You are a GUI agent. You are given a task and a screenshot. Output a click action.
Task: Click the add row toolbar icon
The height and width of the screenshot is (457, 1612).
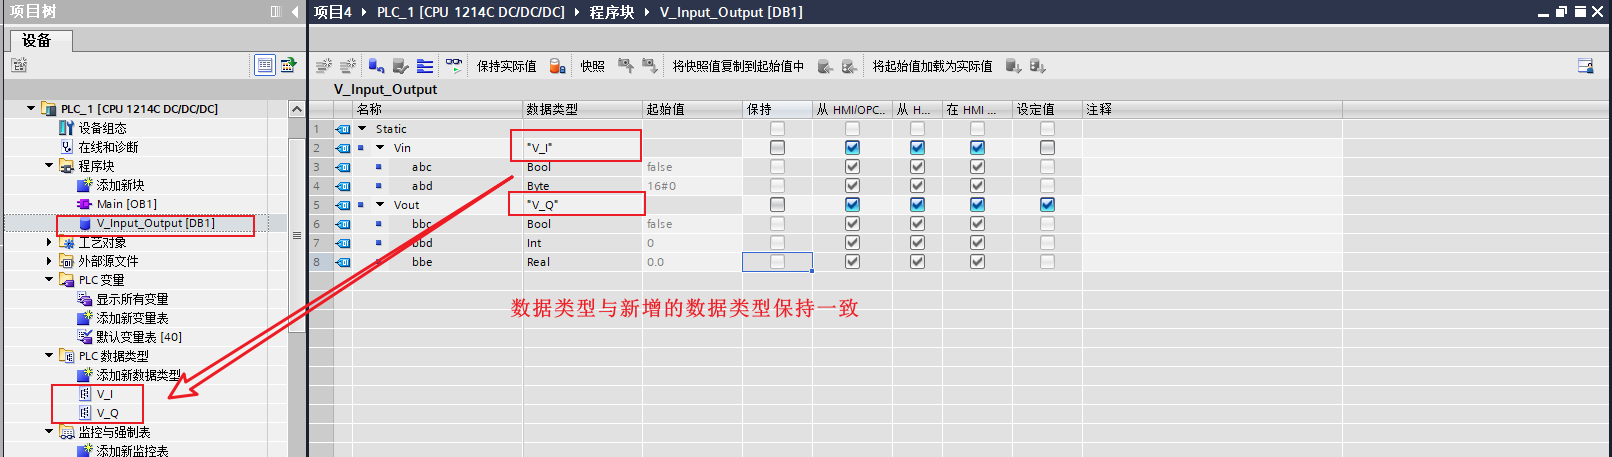coord(348,66)
